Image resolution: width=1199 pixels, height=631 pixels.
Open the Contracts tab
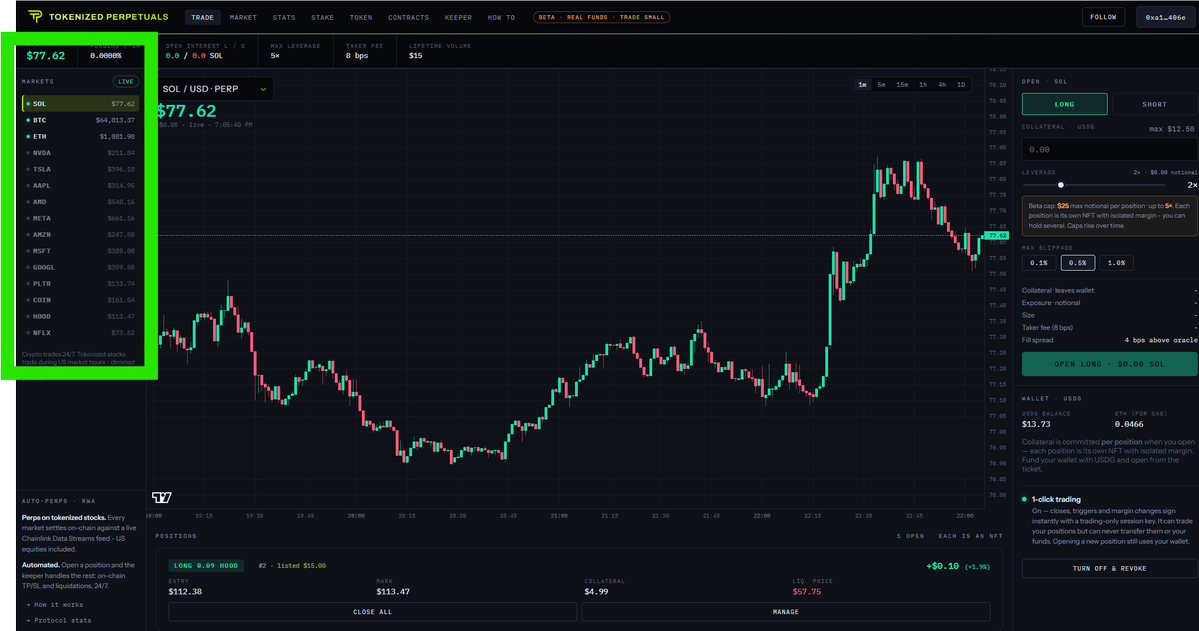click(x=408, y=17)
